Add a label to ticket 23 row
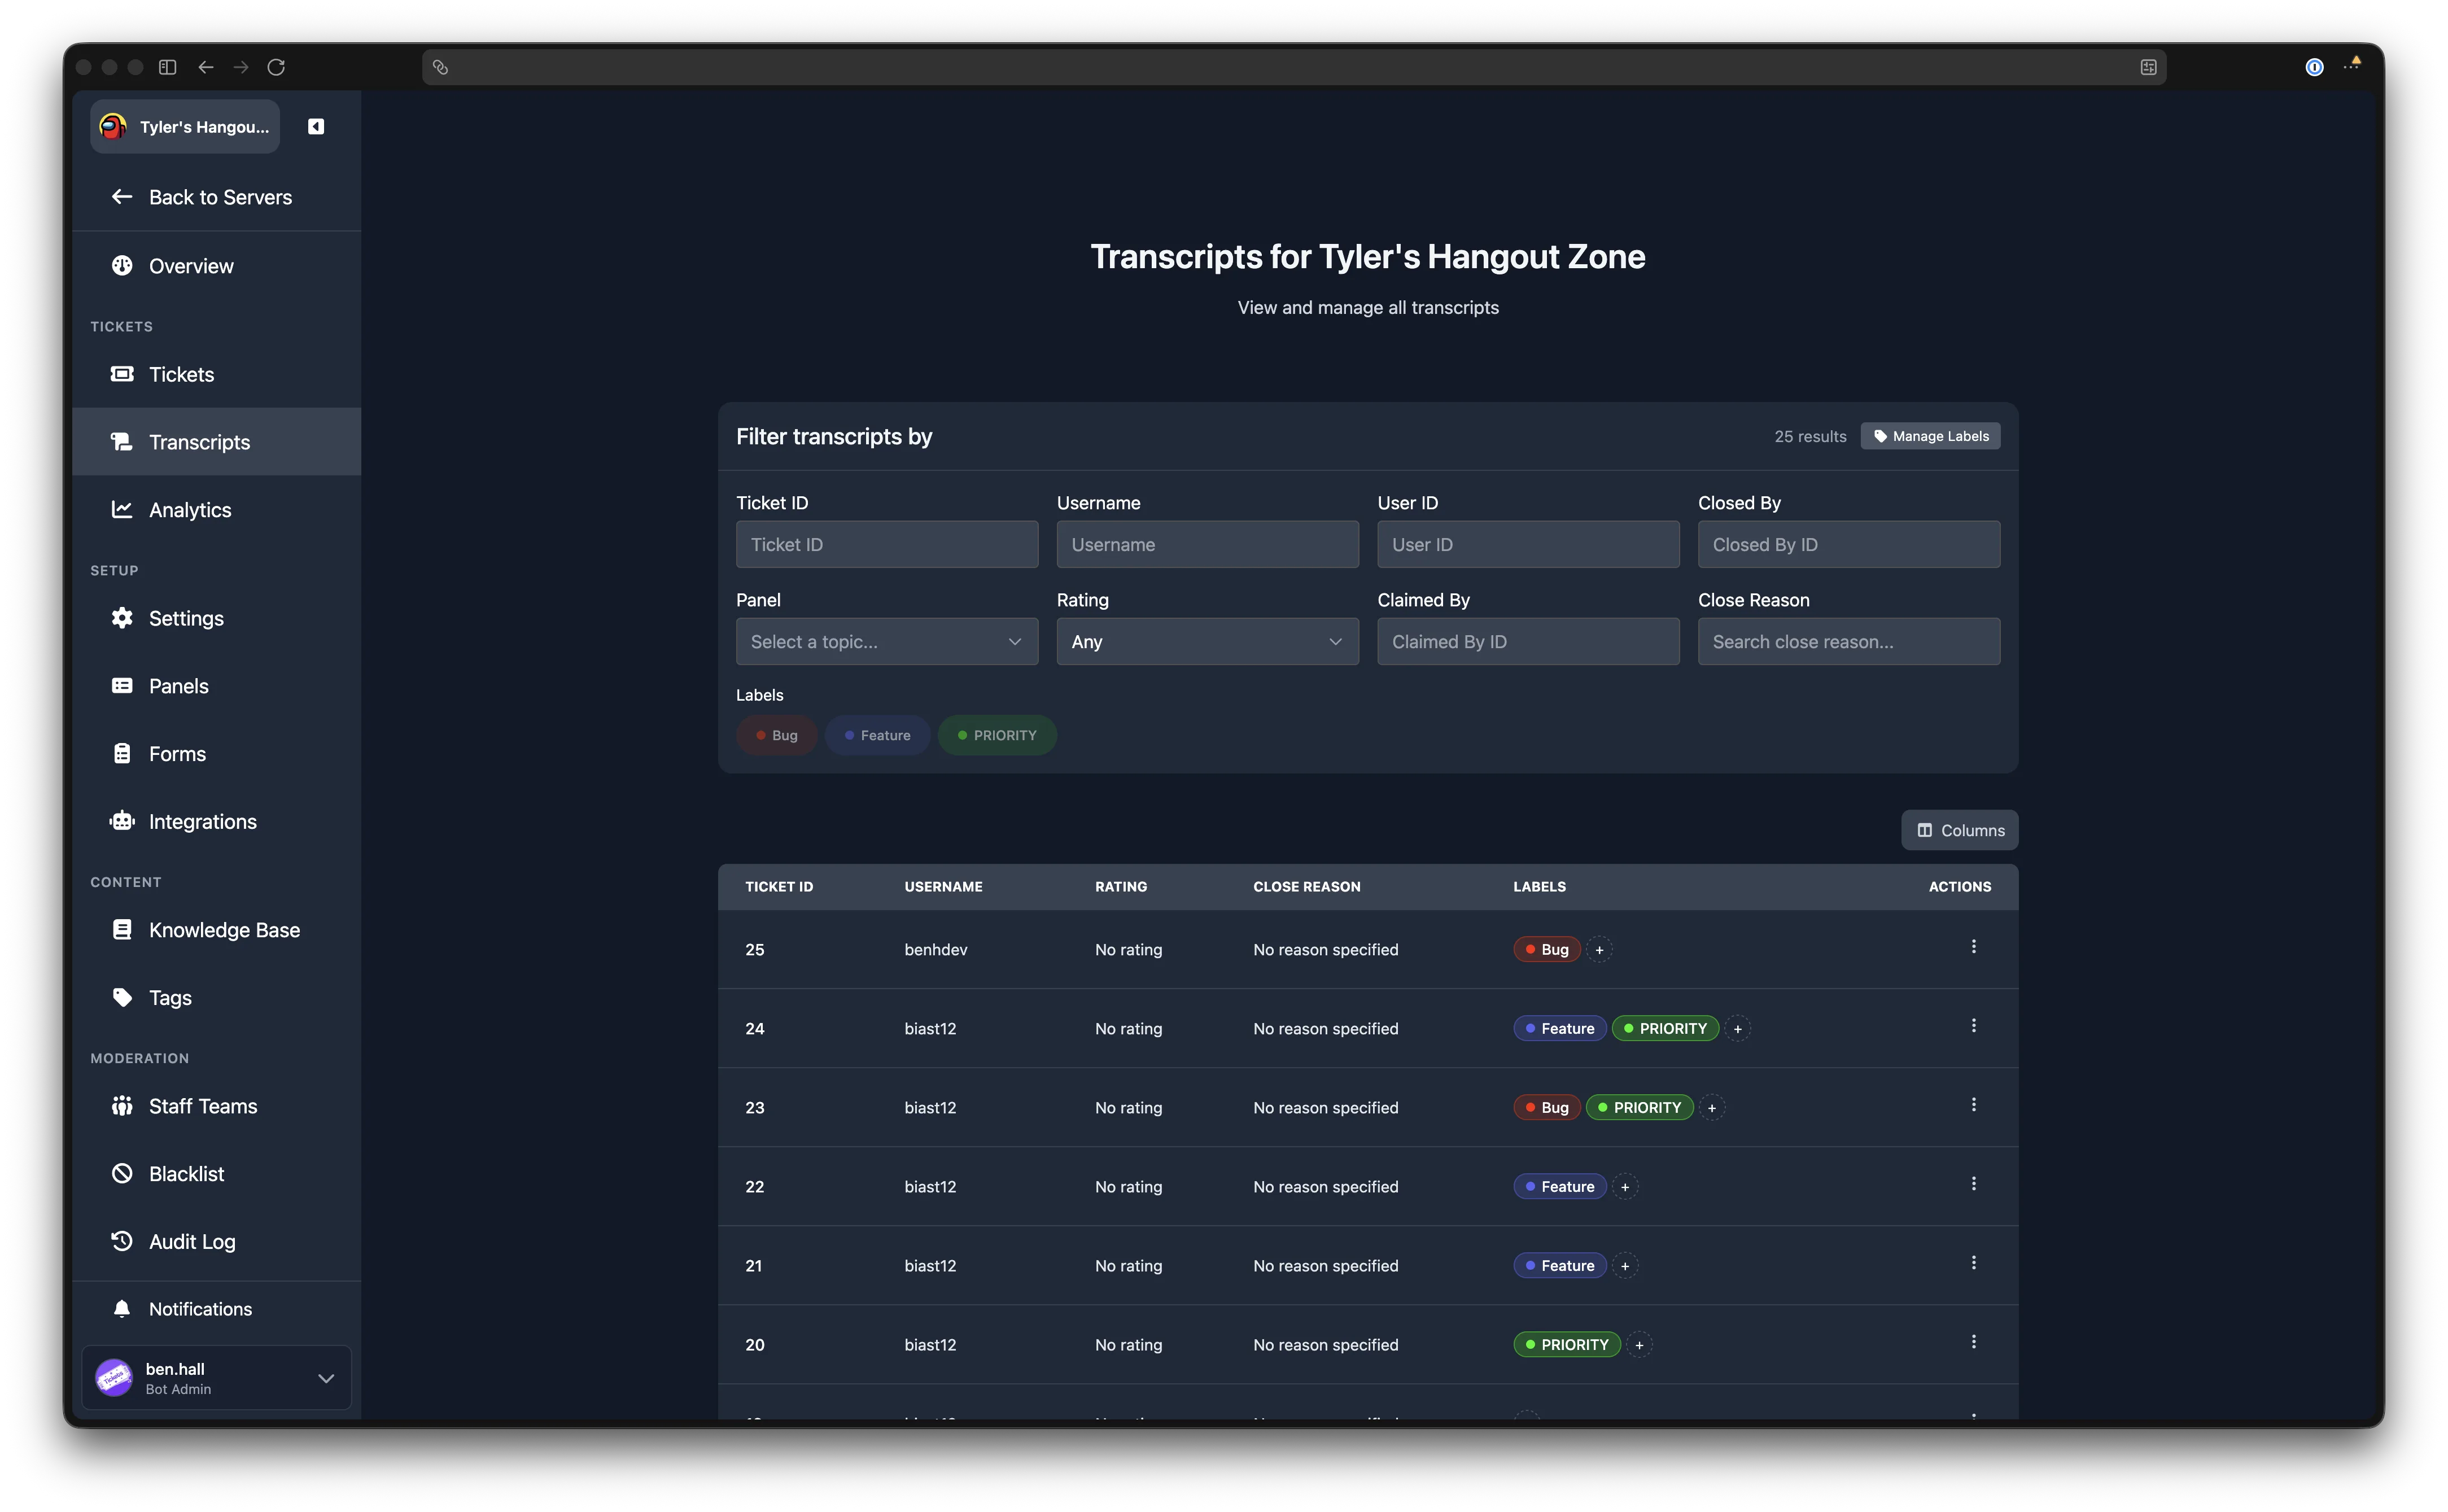 click(1711, 1107)
